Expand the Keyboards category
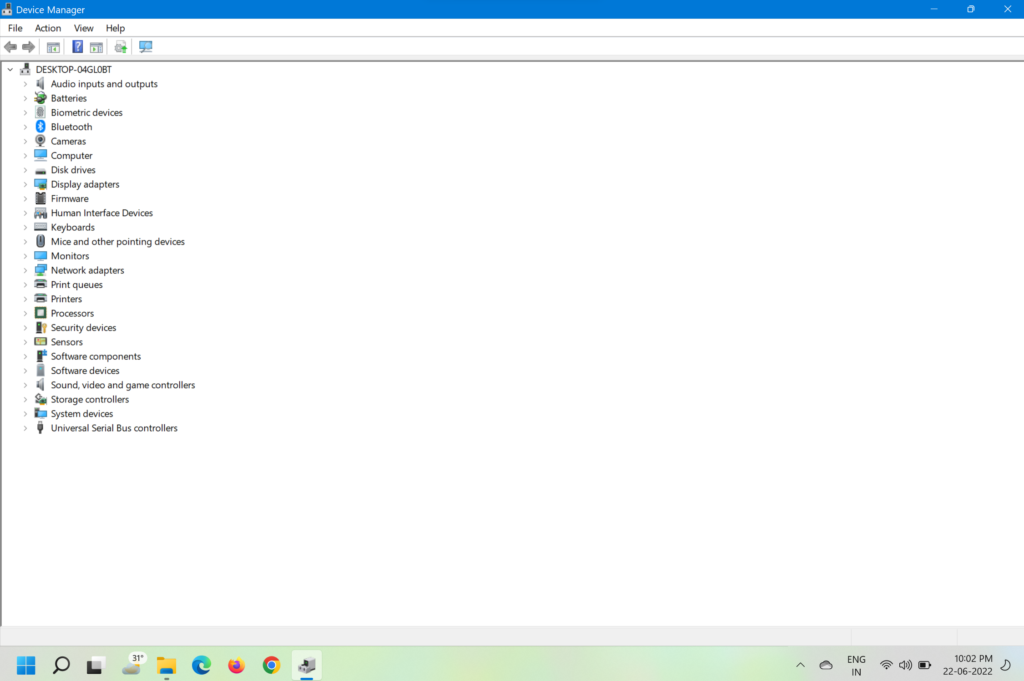Viewport: 1024px width, 681px height. click(25, 227)
